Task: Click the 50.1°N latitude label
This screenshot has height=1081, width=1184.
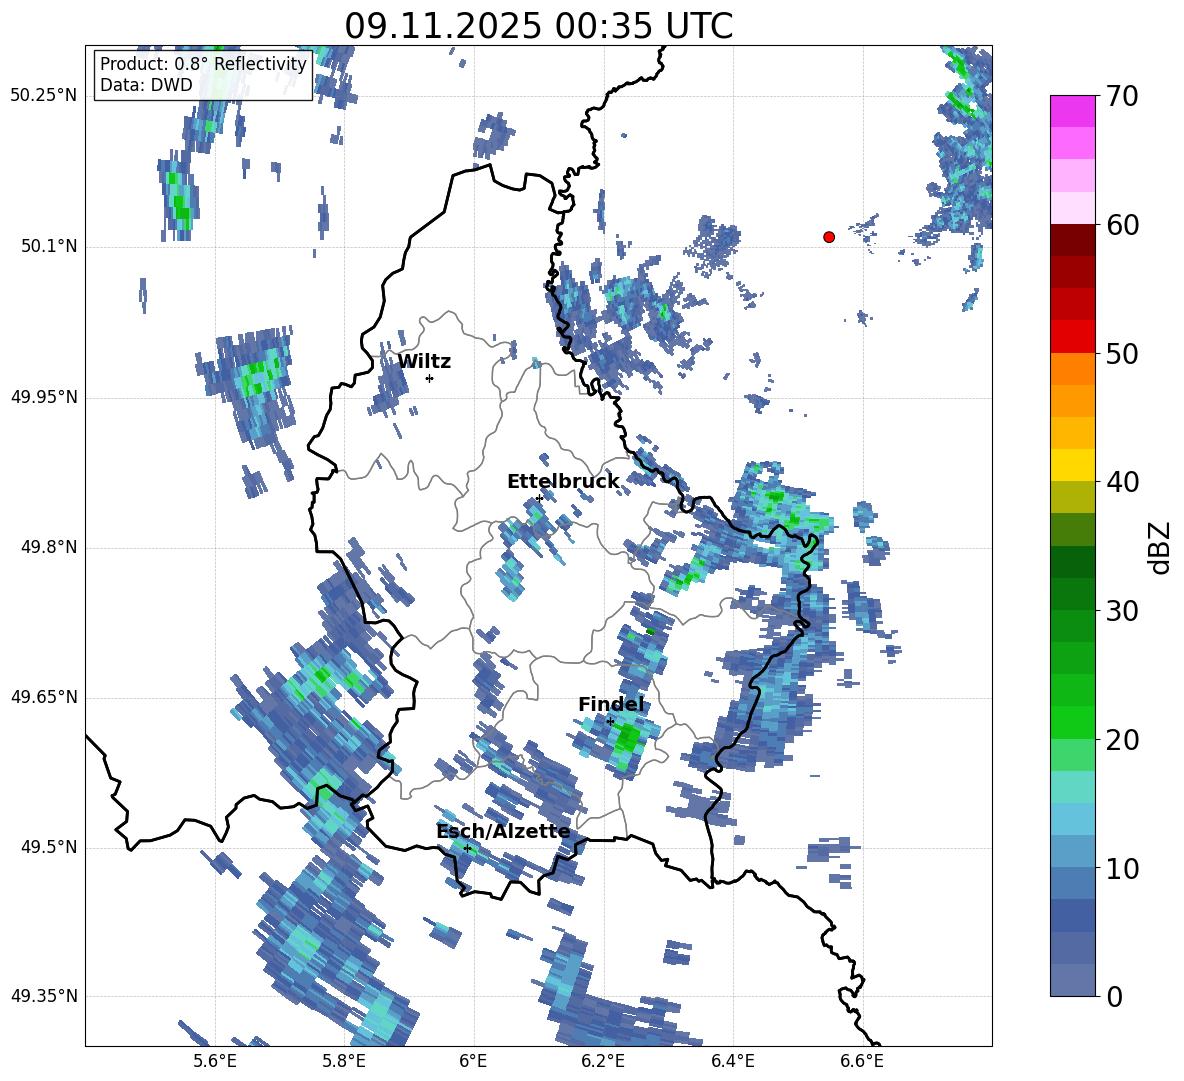Action: (48, 246)
